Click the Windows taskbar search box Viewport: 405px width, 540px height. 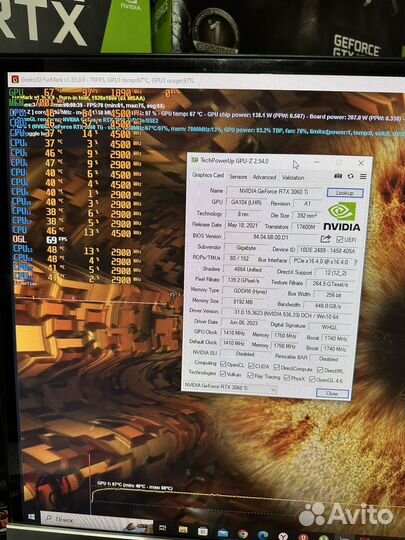[97, 521]
